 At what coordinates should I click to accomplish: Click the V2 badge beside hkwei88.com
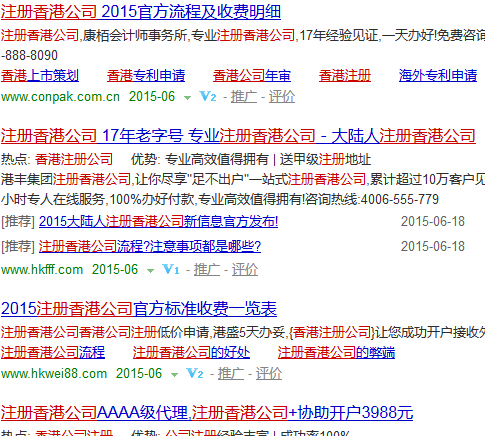[x=195, y=373]
